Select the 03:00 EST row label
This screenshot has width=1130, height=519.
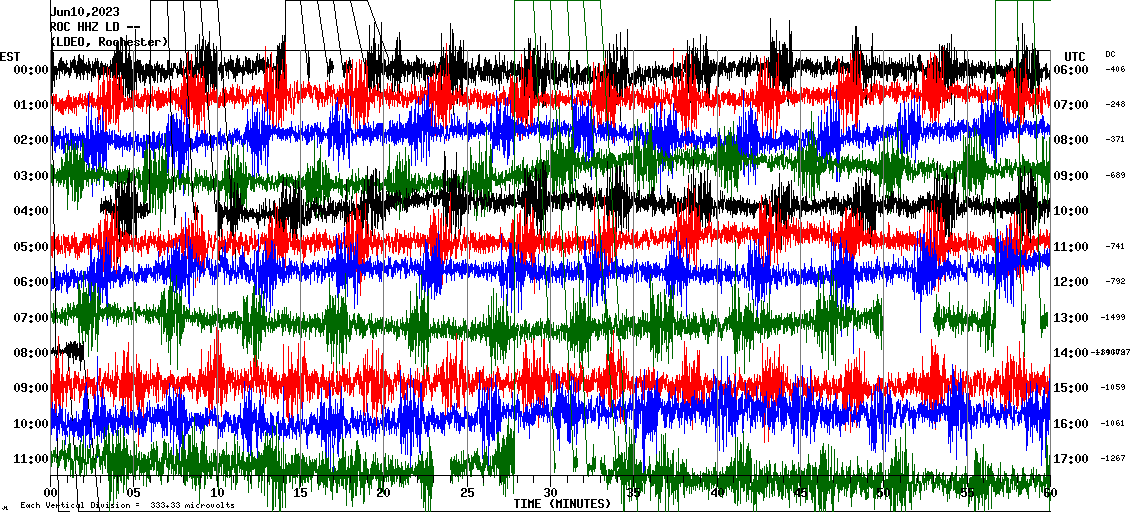coord(30,176)
